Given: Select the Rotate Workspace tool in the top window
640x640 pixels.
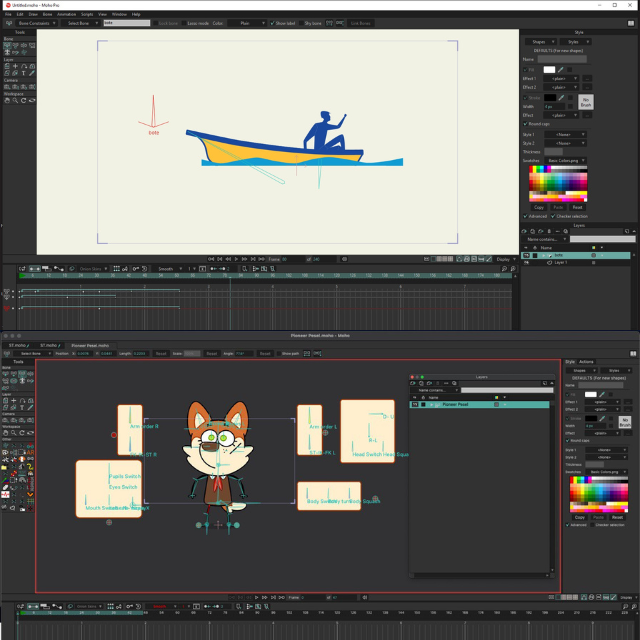Looking at the screenshot, I should (x=24, y=100).
